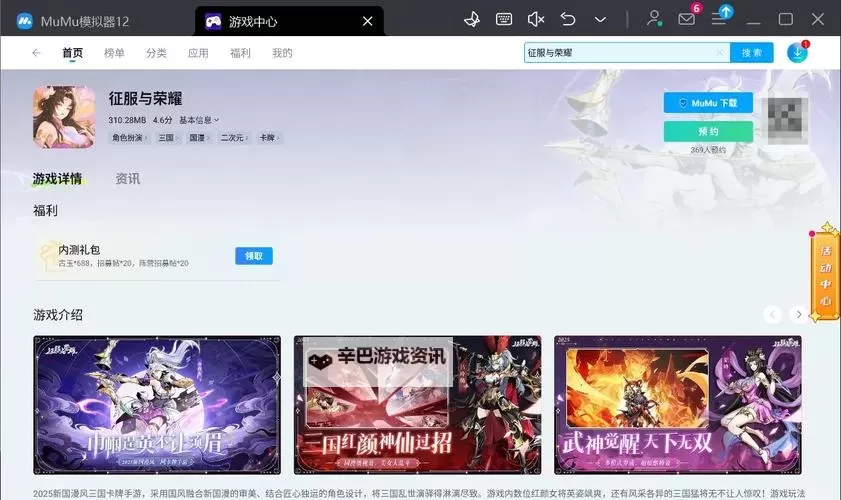Click the green 预约 button
841x500 pixels.
click(708, 131)
